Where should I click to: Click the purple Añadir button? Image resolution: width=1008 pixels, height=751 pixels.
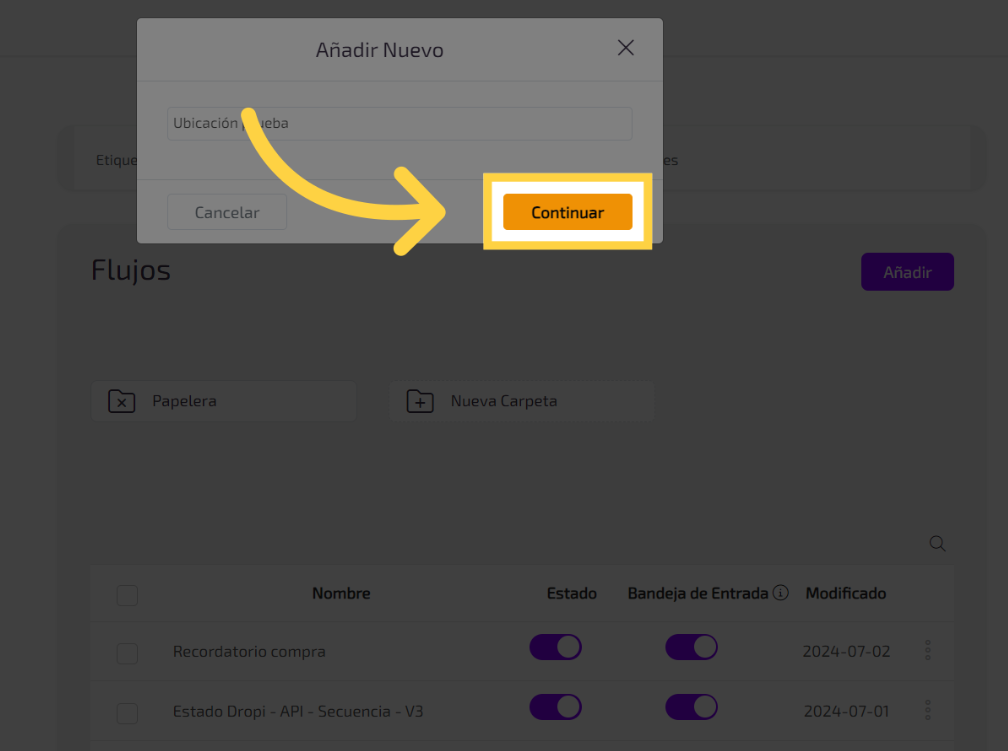pos(907,272)
